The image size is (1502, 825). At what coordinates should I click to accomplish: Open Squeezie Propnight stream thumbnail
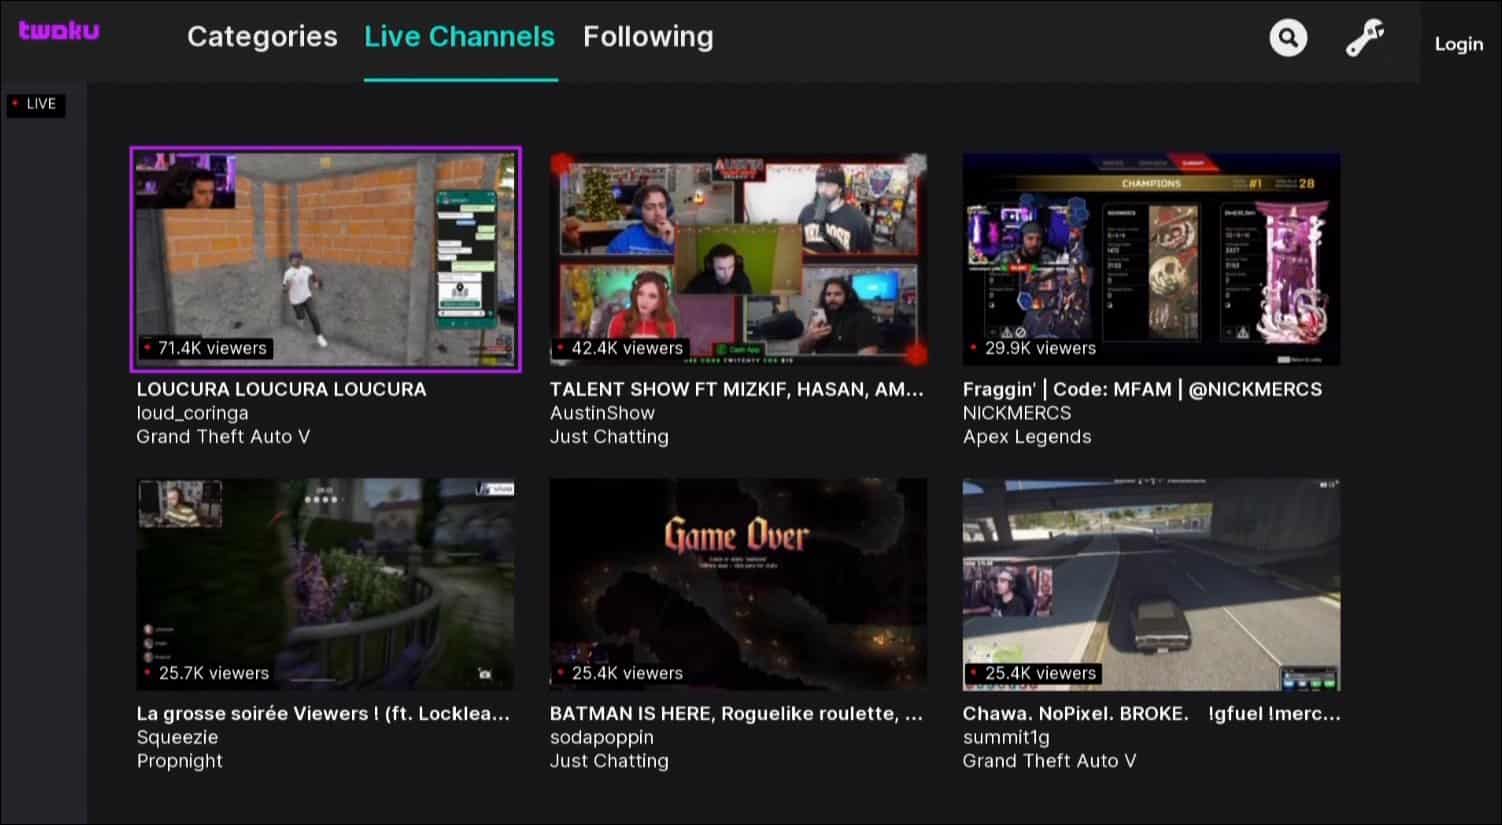[326, 584]
